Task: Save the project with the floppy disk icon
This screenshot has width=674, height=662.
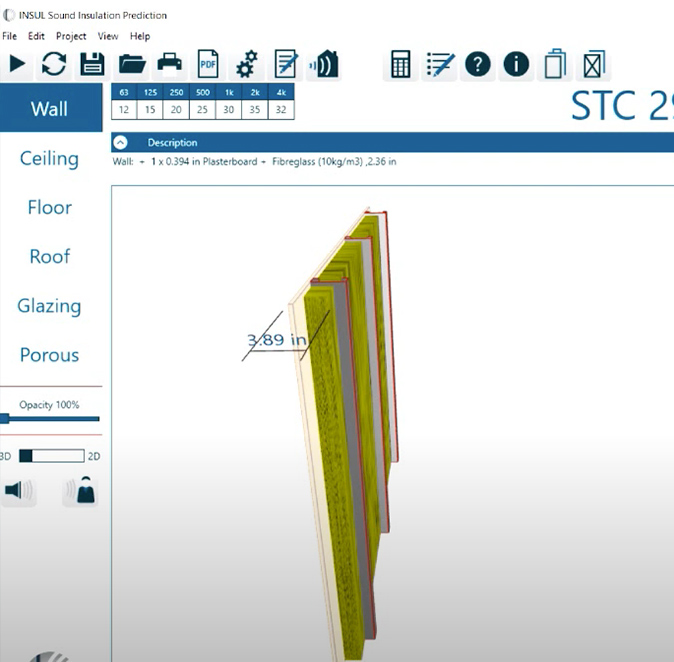Action: point(92,65)
